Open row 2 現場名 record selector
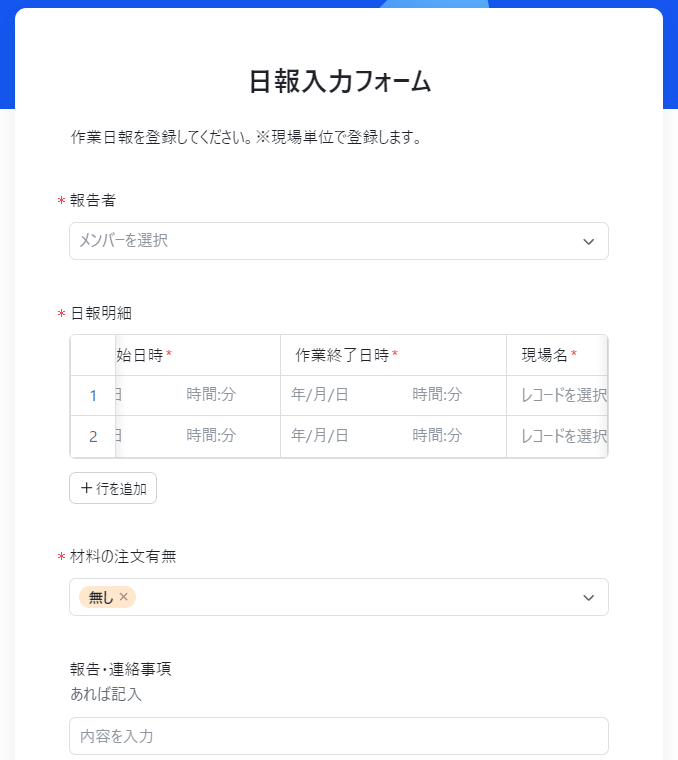This screenshot has width=678, height=760. point(563,436)
